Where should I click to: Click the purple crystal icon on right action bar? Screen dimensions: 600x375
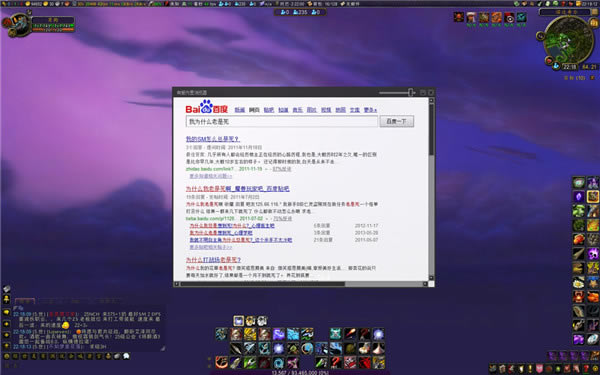click(579, 197)
